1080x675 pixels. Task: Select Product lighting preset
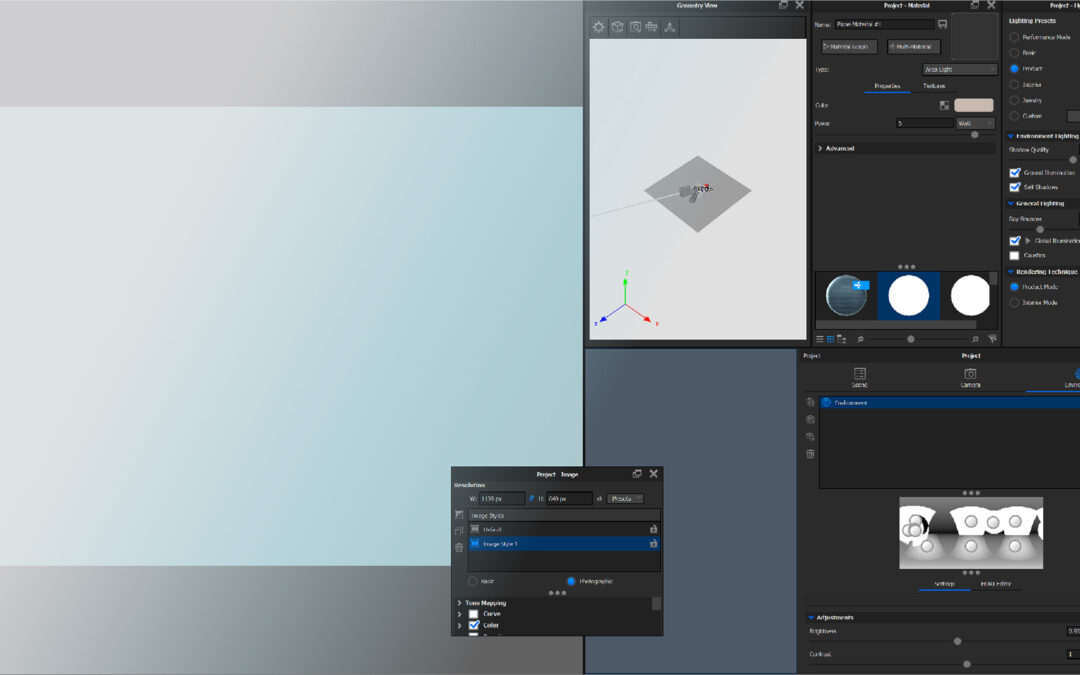click(x=1014, y=69)
